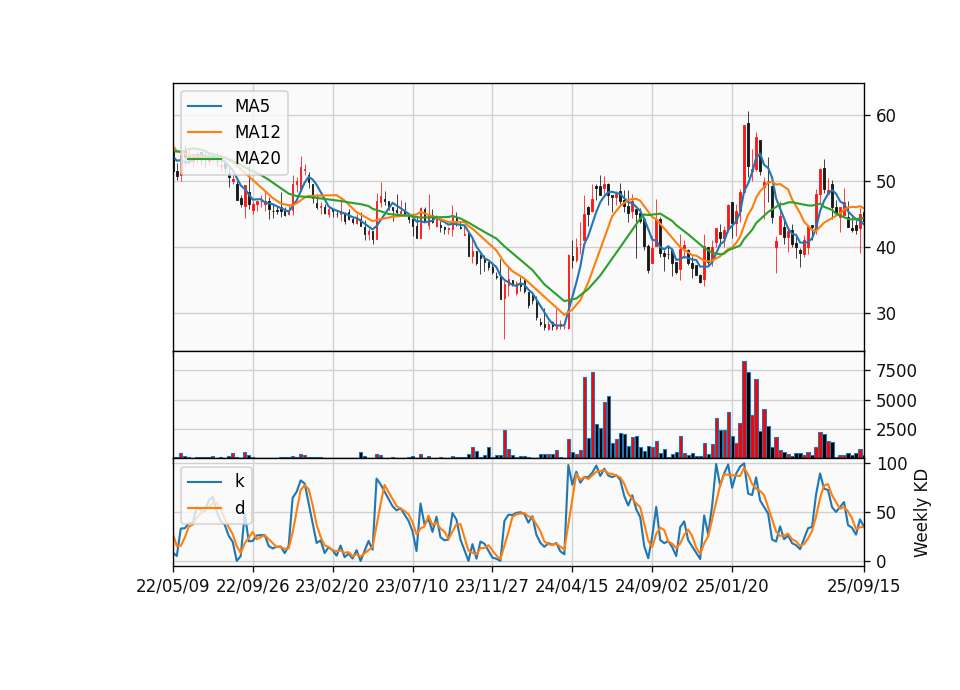Click the volume axis value 5000
Image resolution: width=960 pixels, height=690 pixels.
tap(896, 401)
